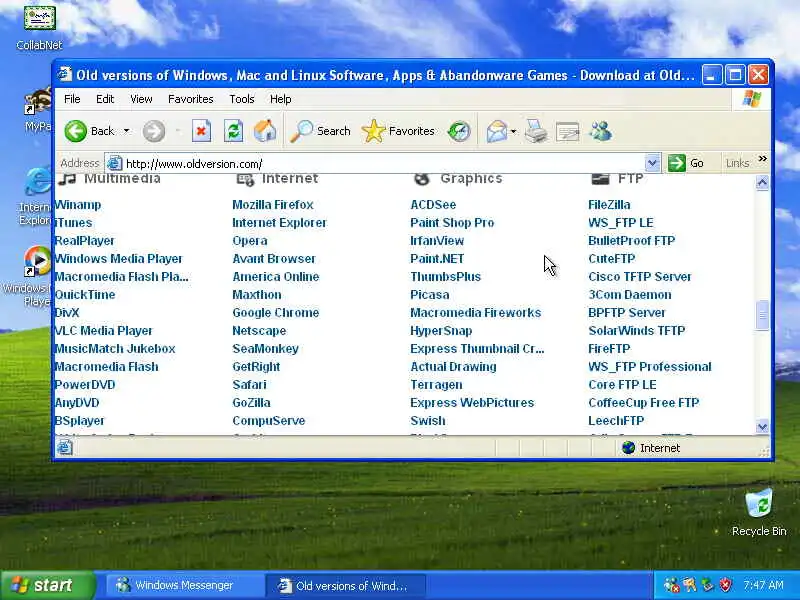800x600 pixels.
Task: Click the Opera link
Action: 249,241
